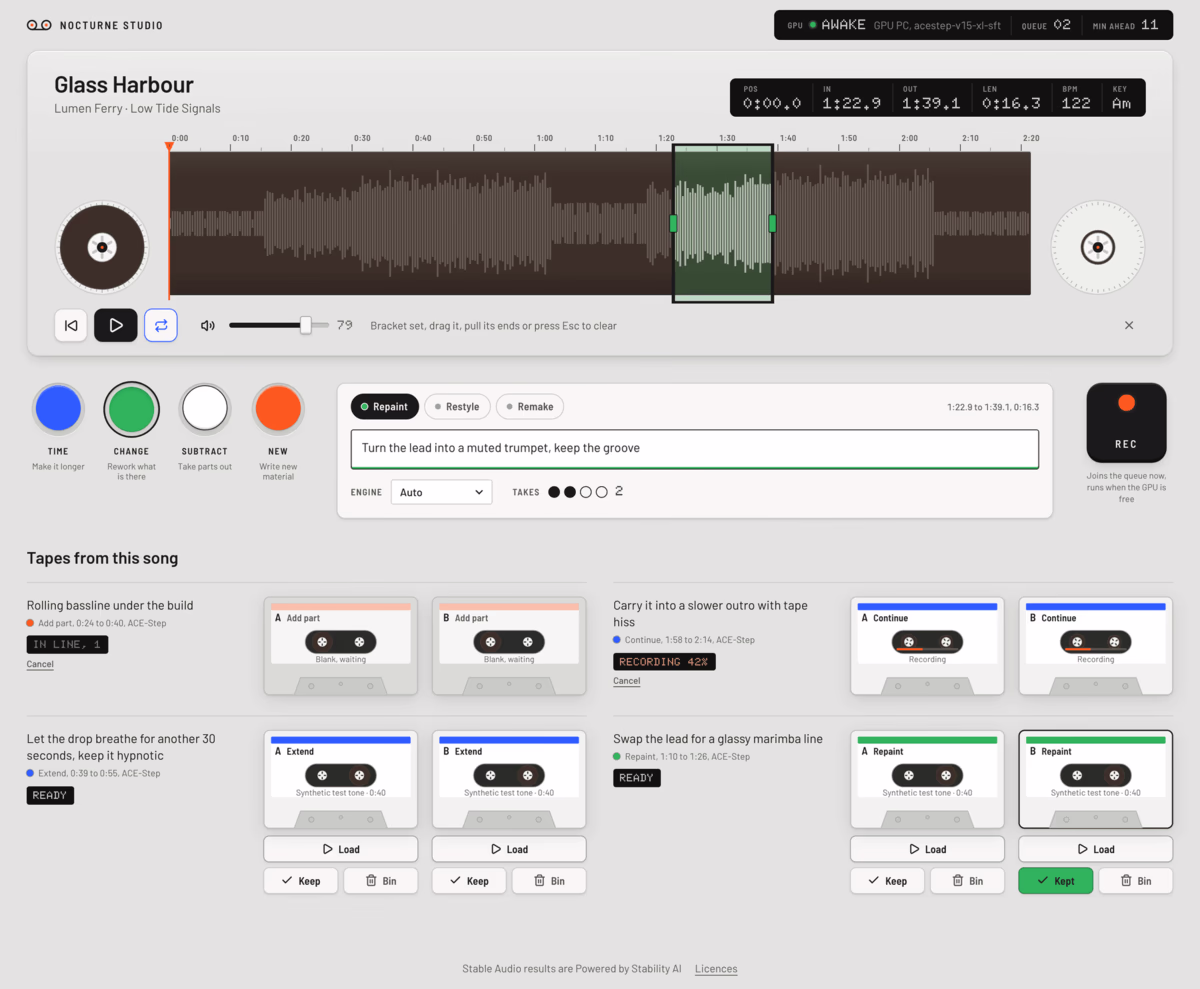Load Repaint take A
The height and width of the screenshot is (989, 1200).
tap(927, 849)
